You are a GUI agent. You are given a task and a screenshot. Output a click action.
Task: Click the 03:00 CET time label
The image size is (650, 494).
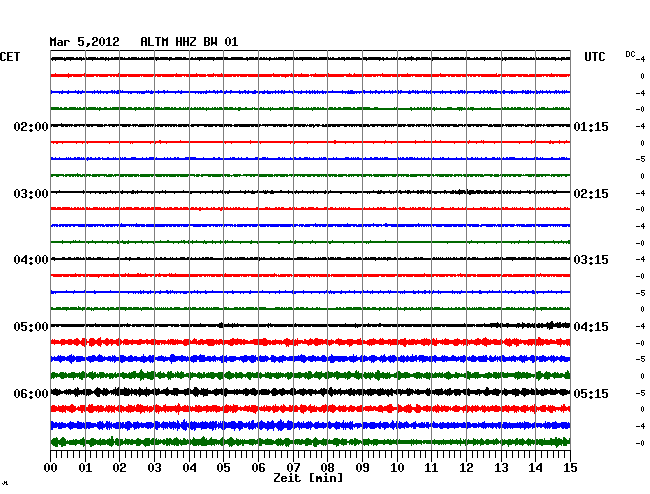pyautogui.click(x=31, y=194)
